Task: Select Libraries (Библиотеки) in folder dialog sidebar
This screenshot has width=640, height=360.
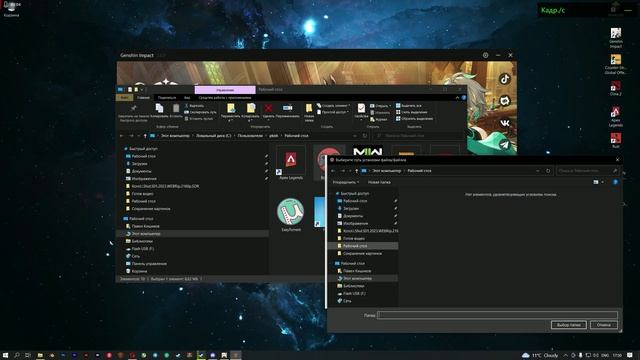Action: 353,286
